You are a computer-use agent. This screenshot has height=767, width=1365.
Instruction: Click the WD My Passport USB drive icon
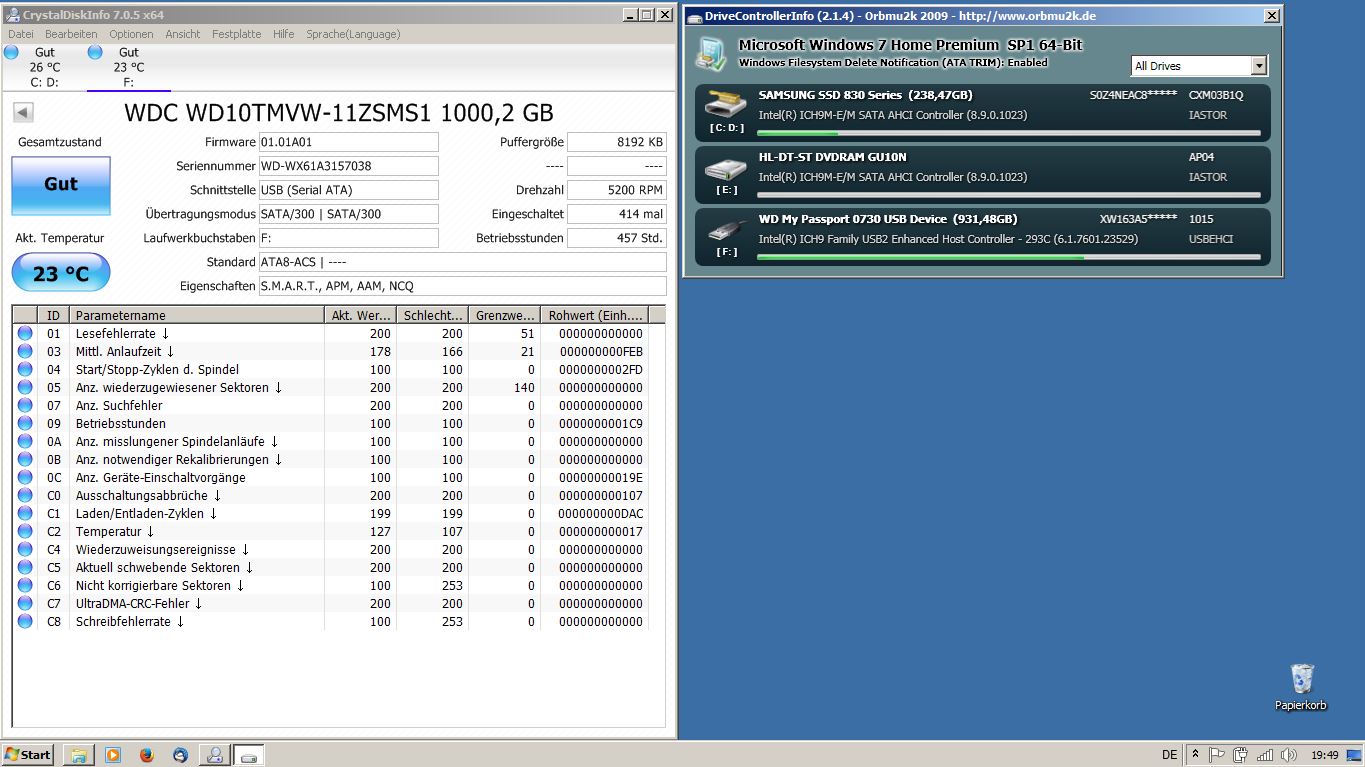[726, 229]
